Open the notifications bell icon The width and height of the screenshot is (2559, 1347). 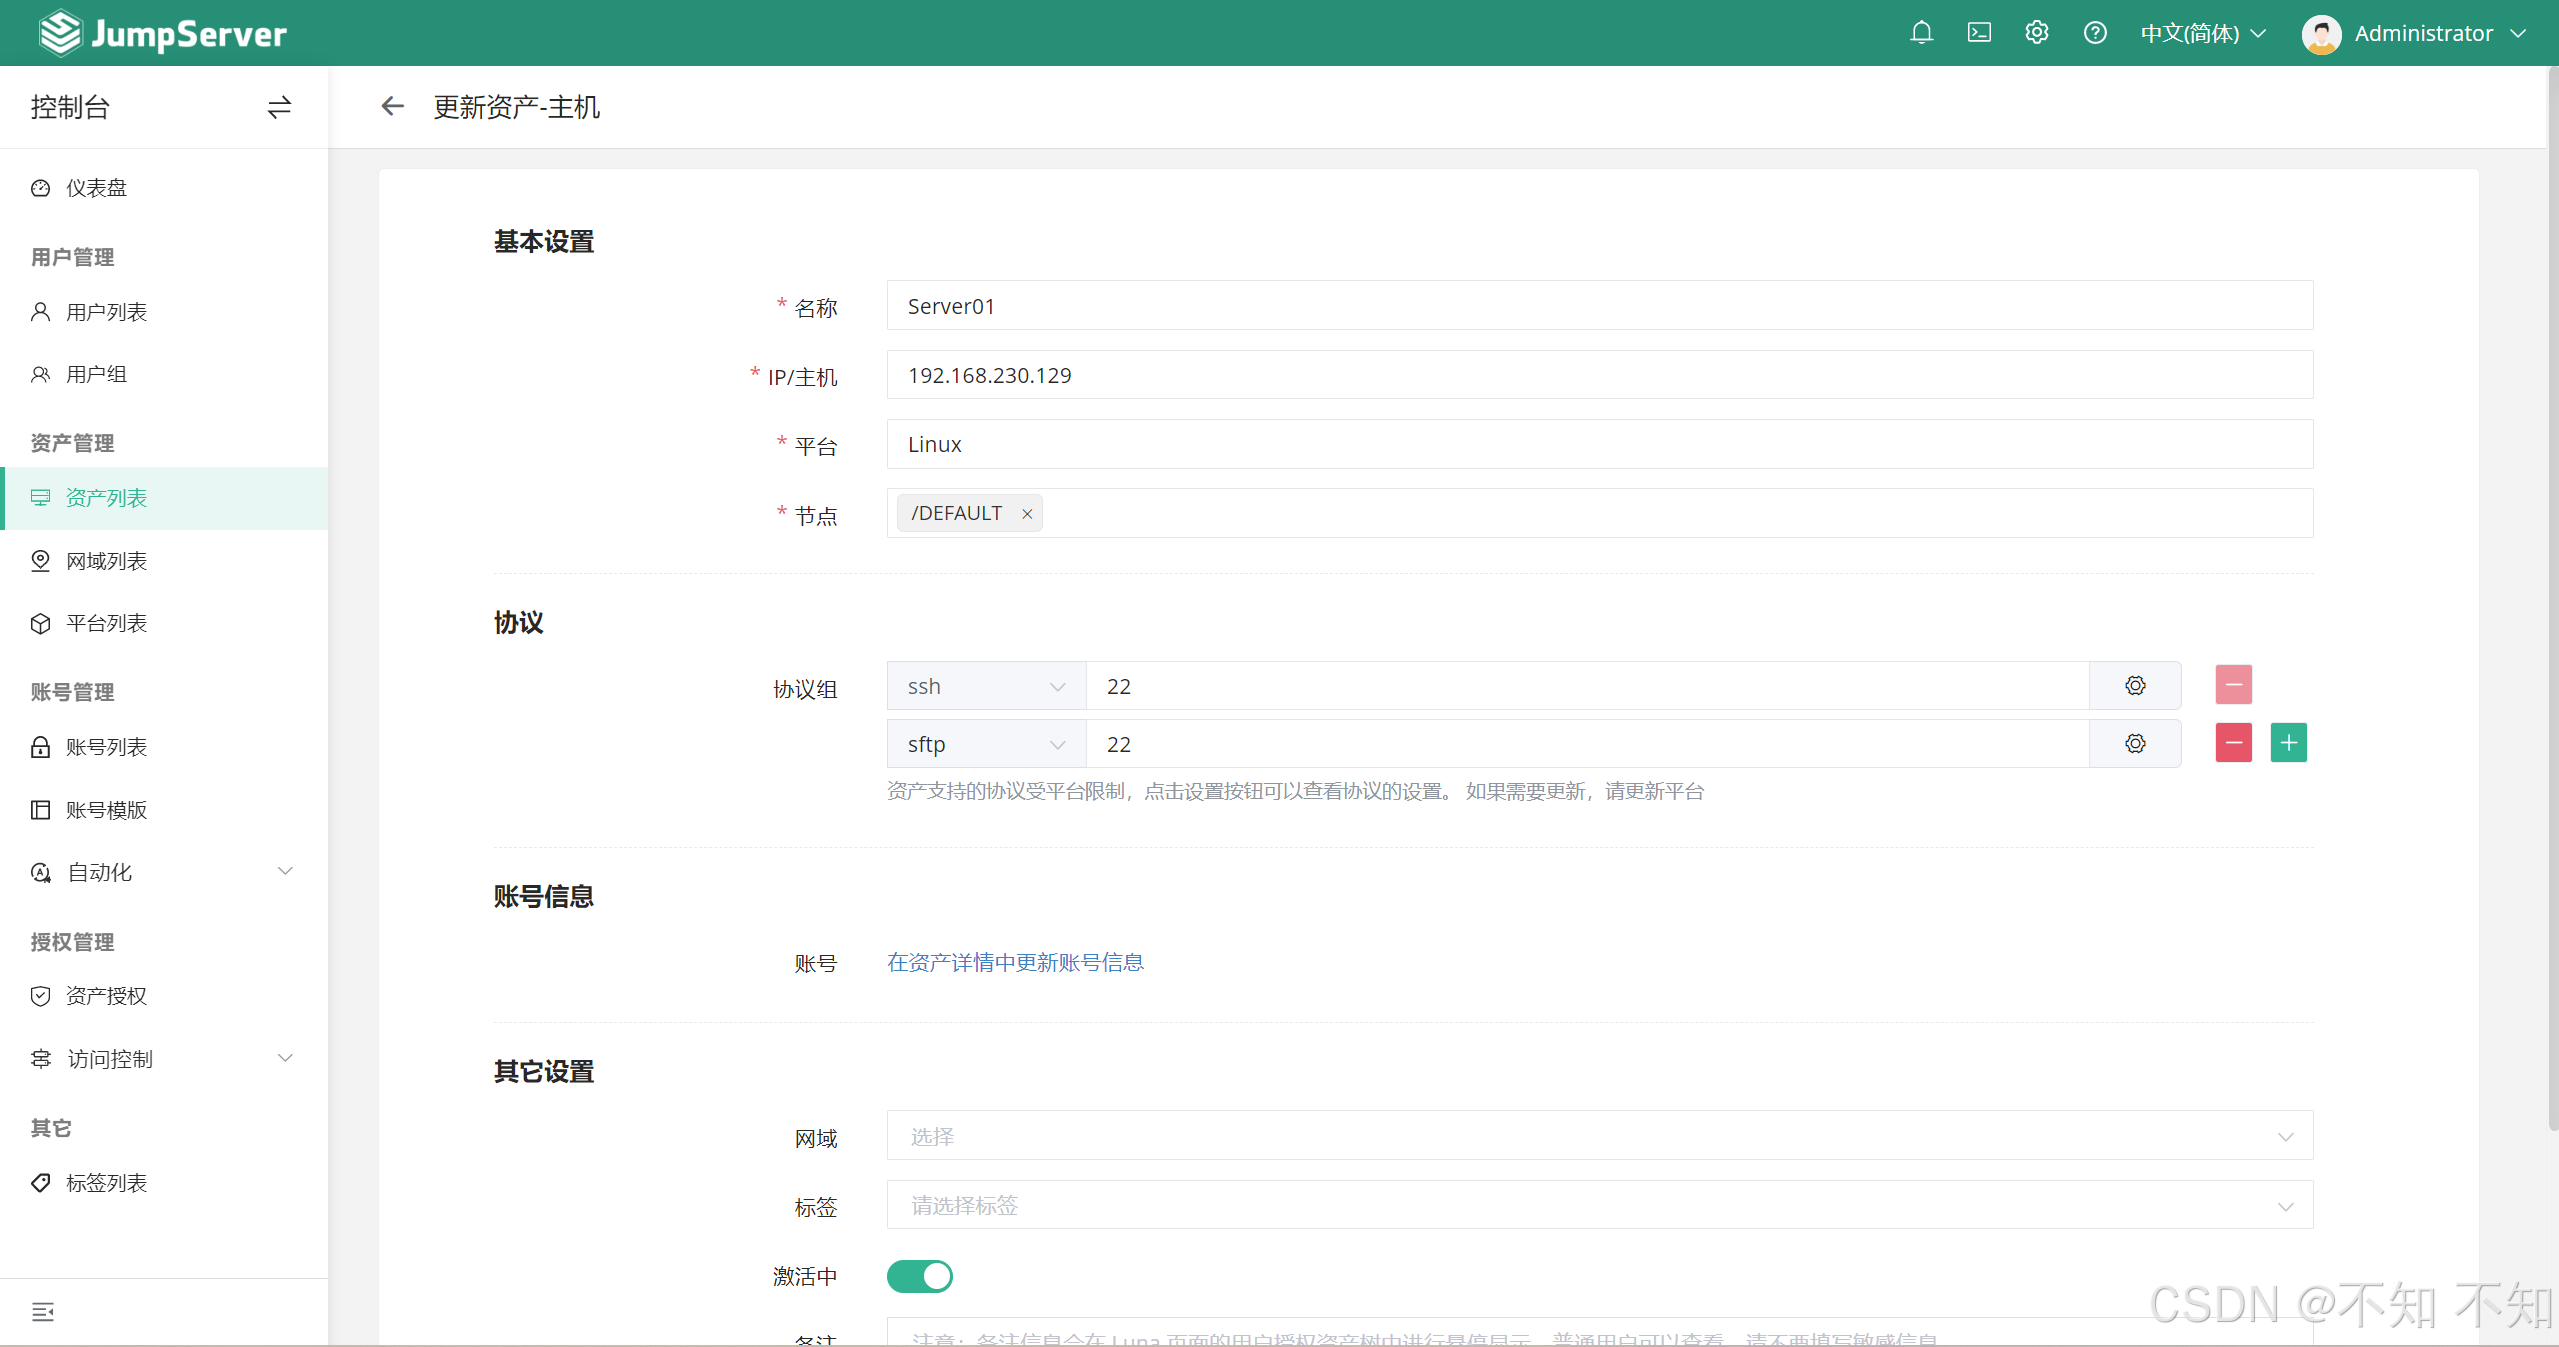pos(1921,33)
